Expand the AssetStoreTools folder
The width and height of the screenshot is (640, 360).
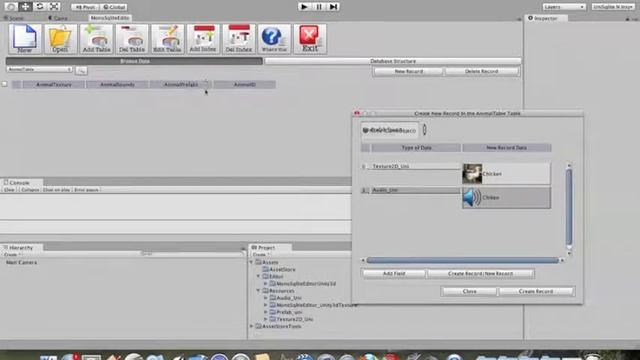(251, 326)
